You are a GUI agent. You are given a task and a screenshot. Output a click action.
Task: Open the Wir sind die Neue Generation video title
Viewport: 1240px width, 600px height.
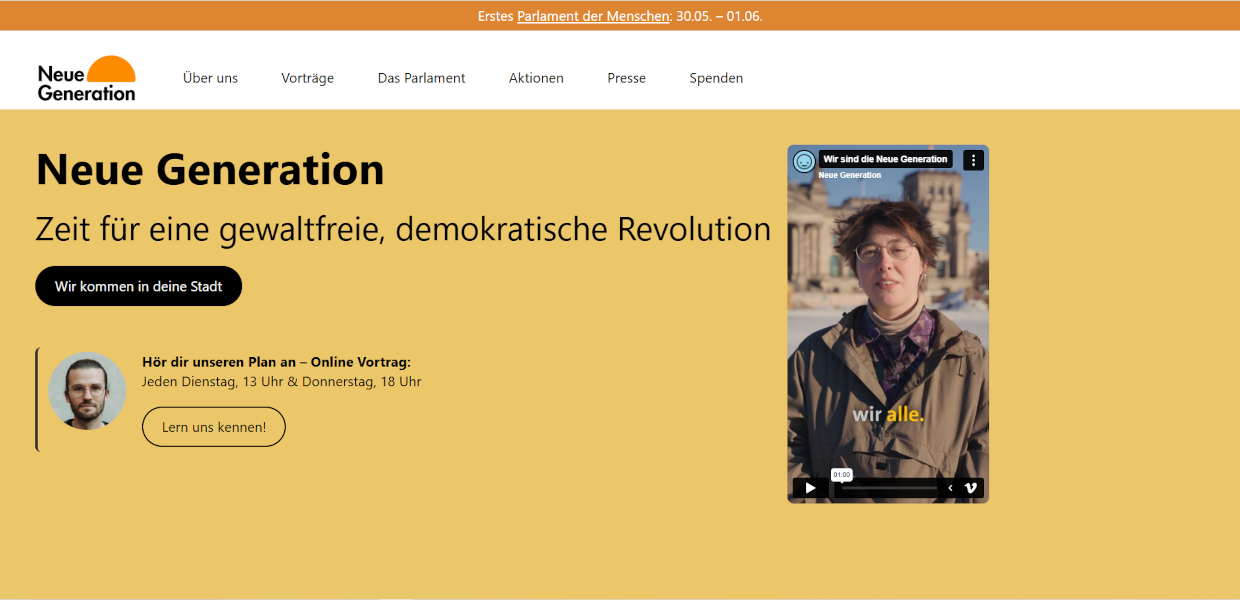point(885,159)
